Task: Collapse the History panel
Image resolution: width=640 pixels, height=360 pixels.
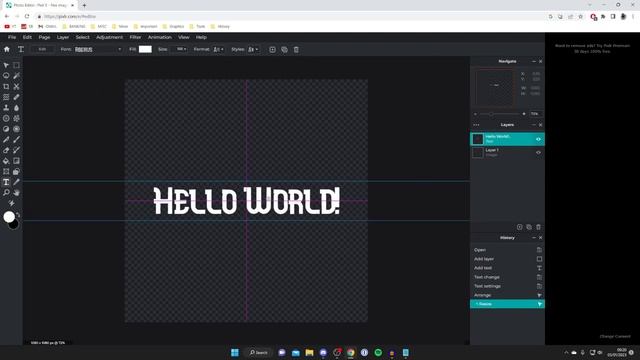Action: coord(533,238)
